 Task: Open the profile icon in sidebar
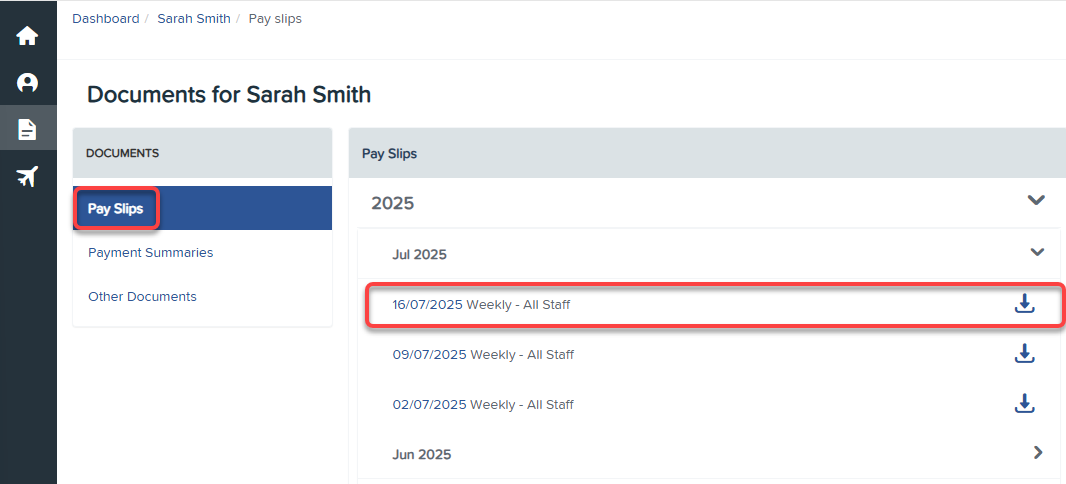(27, 83)
